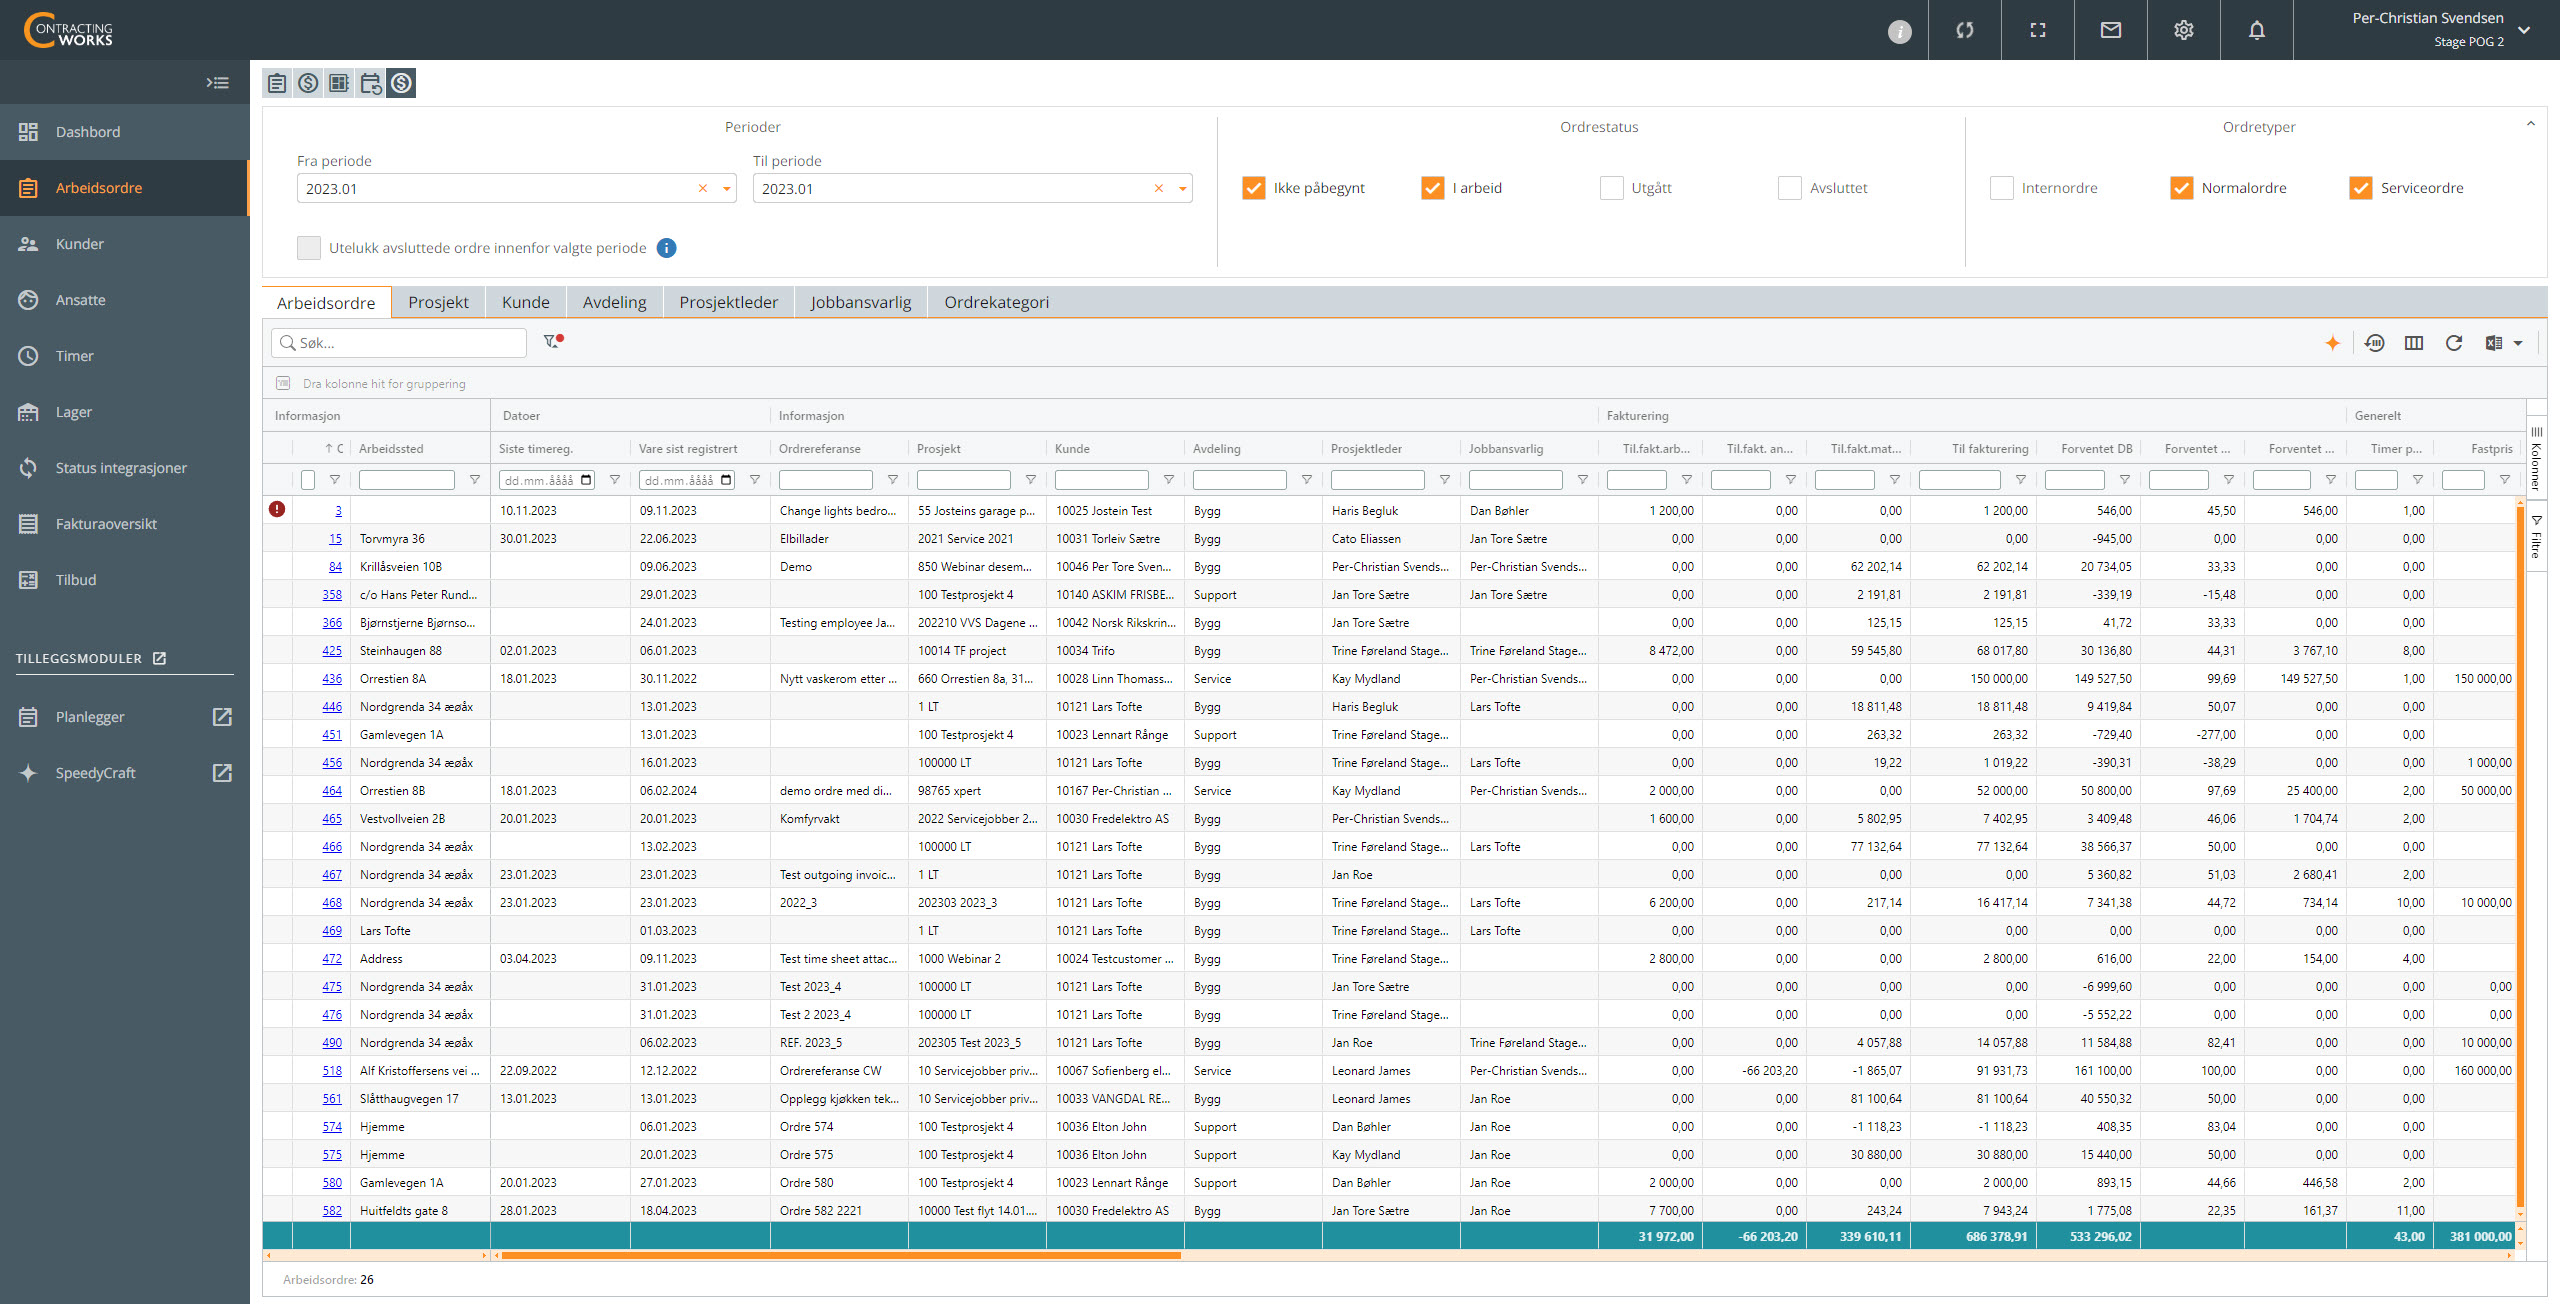
Task: Click the orange vertical scrollbar of grid
Action: [x=2521, y=858]
